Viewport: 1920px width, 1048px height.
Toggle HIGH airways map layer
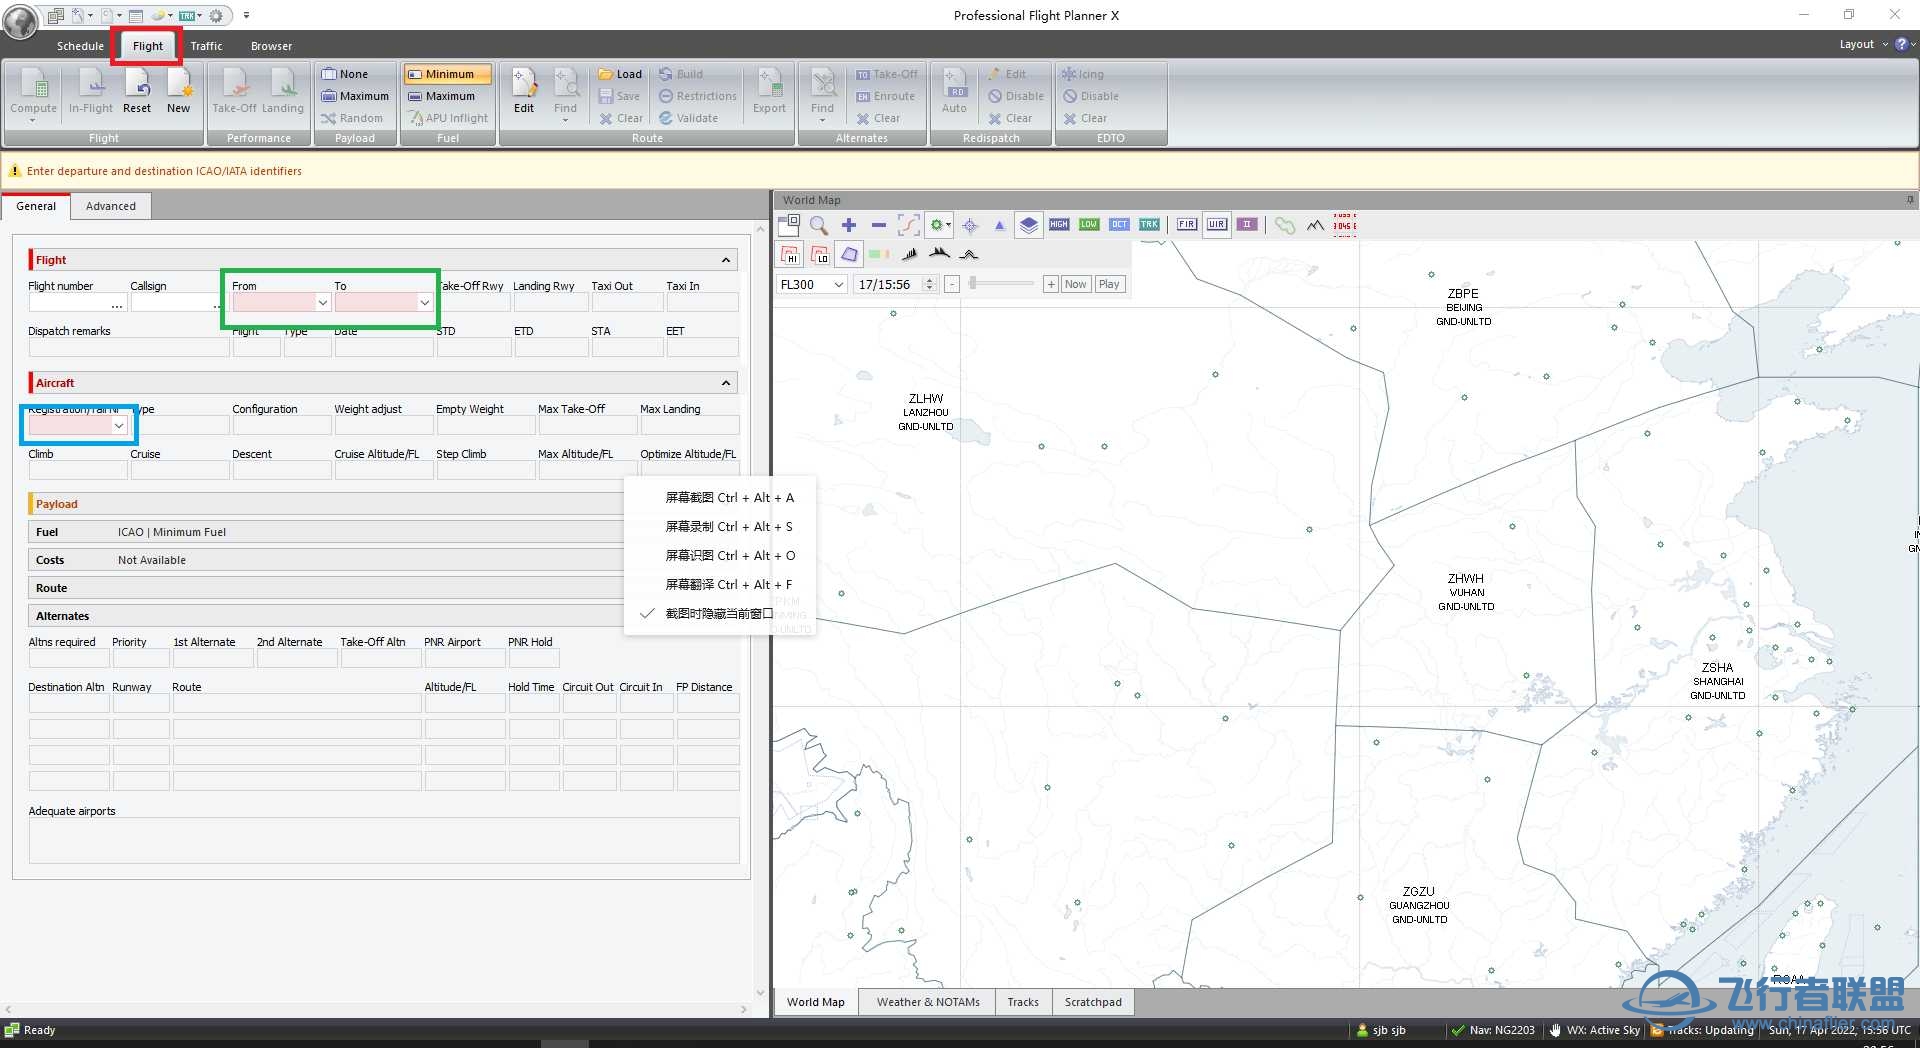[1059, 225]
